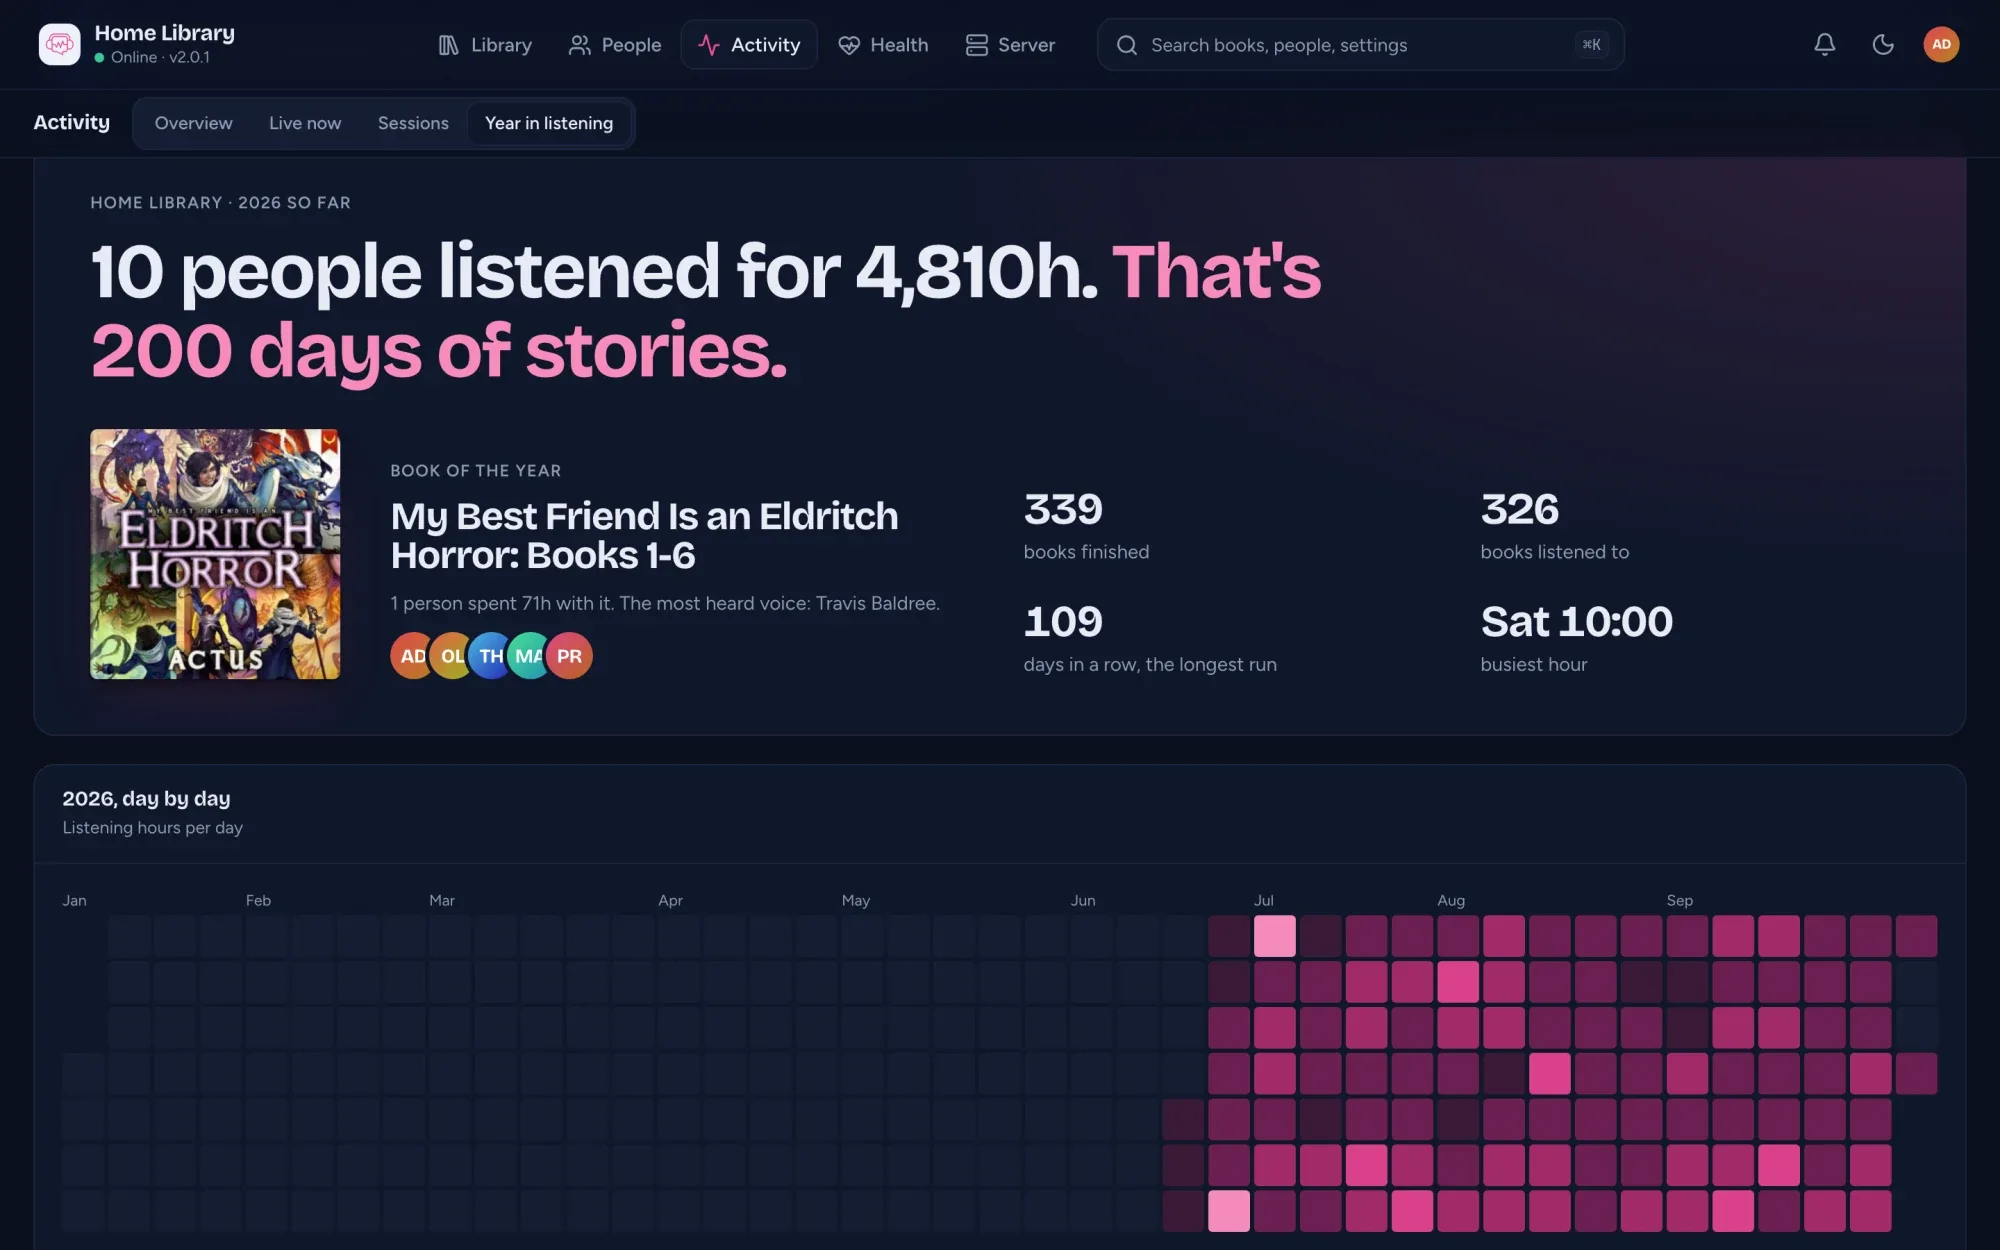The width and height of the screenshot is (2000, 1250).
Task: Open the Server section
Action: 1010,45
